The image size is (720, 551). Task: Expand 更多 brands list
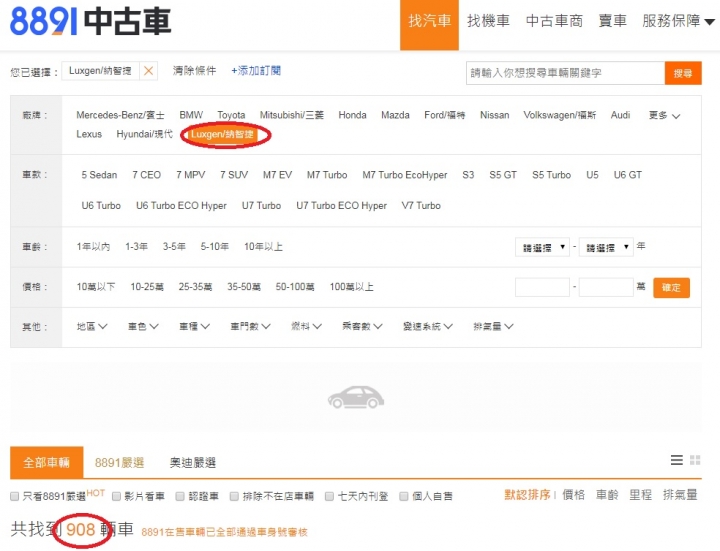(x=664, y=115)
